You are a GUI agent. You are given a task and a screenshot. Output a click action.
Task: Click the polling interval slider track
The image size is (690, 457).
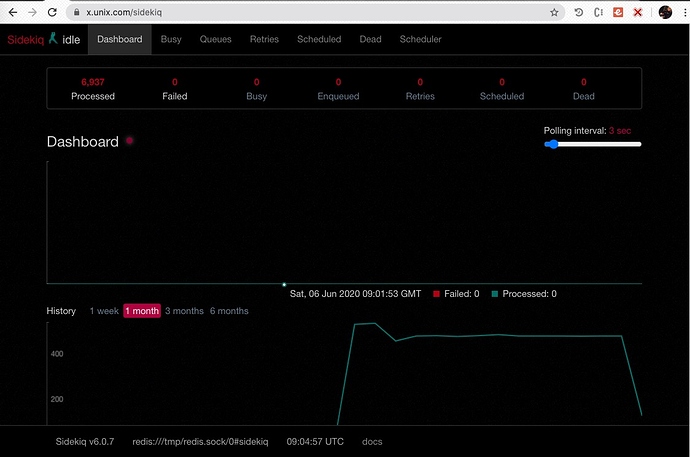pos(593,144)
